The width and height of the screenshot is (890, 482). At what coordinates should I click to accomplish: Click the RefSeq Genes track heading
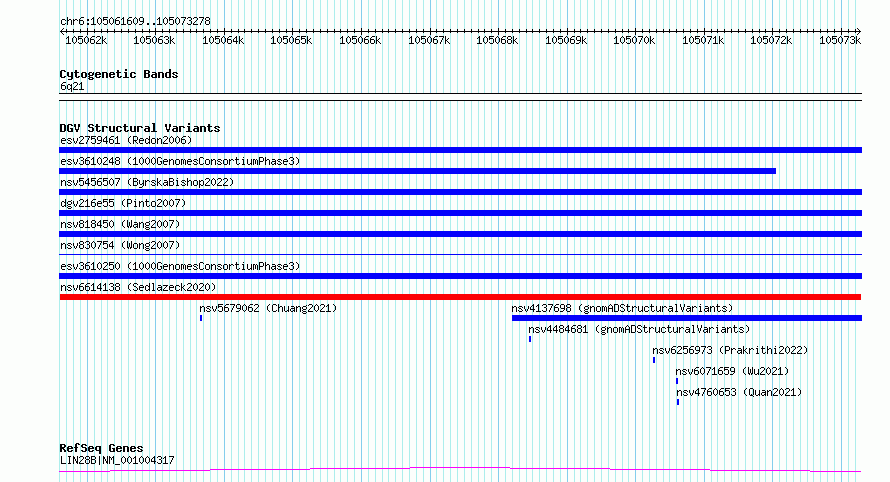[101, 449]
